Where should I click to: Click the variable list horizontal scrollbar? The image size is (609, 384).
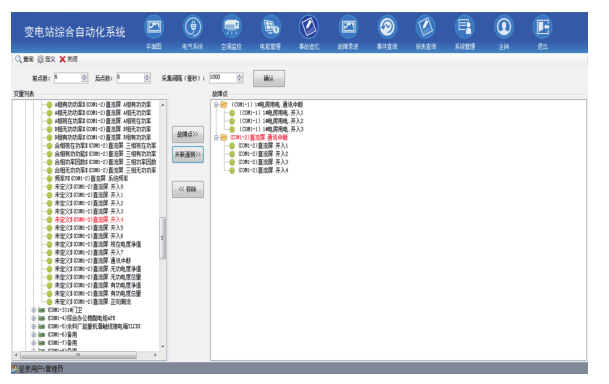click(x=85, y=354)
